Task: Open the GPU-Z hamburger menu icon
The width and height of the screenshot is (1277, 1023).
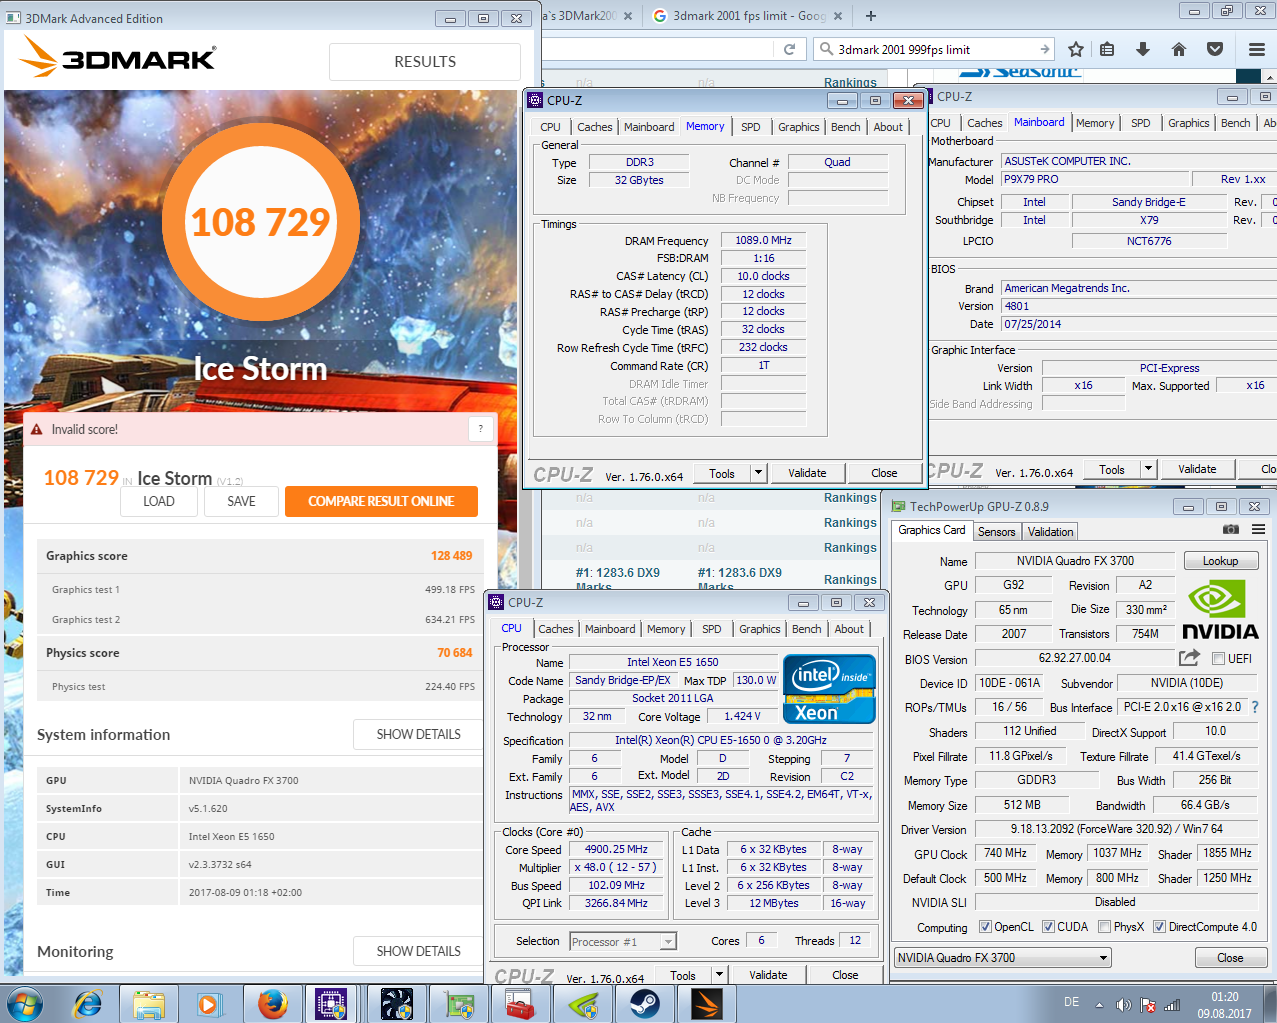Action: coord(1259,529)
